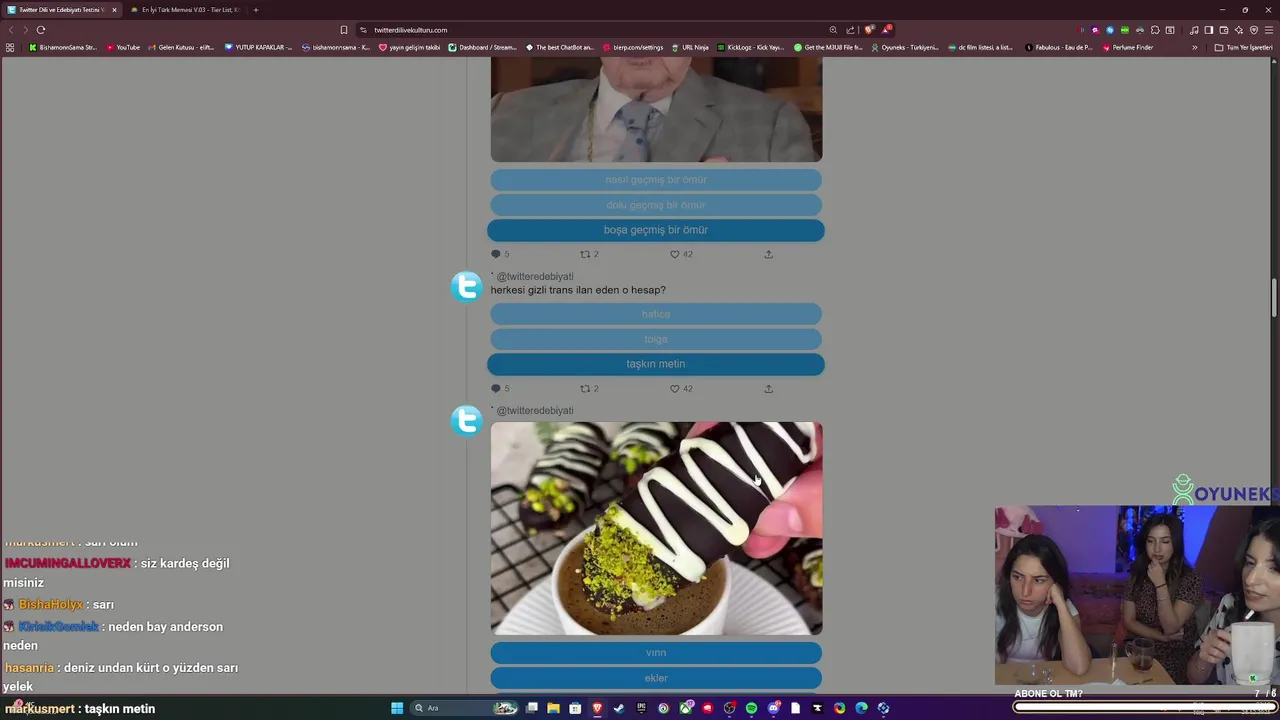Open the browser hamburger menu
This screenshot has width=1280, height=720.
click(x=1268, y=30)
